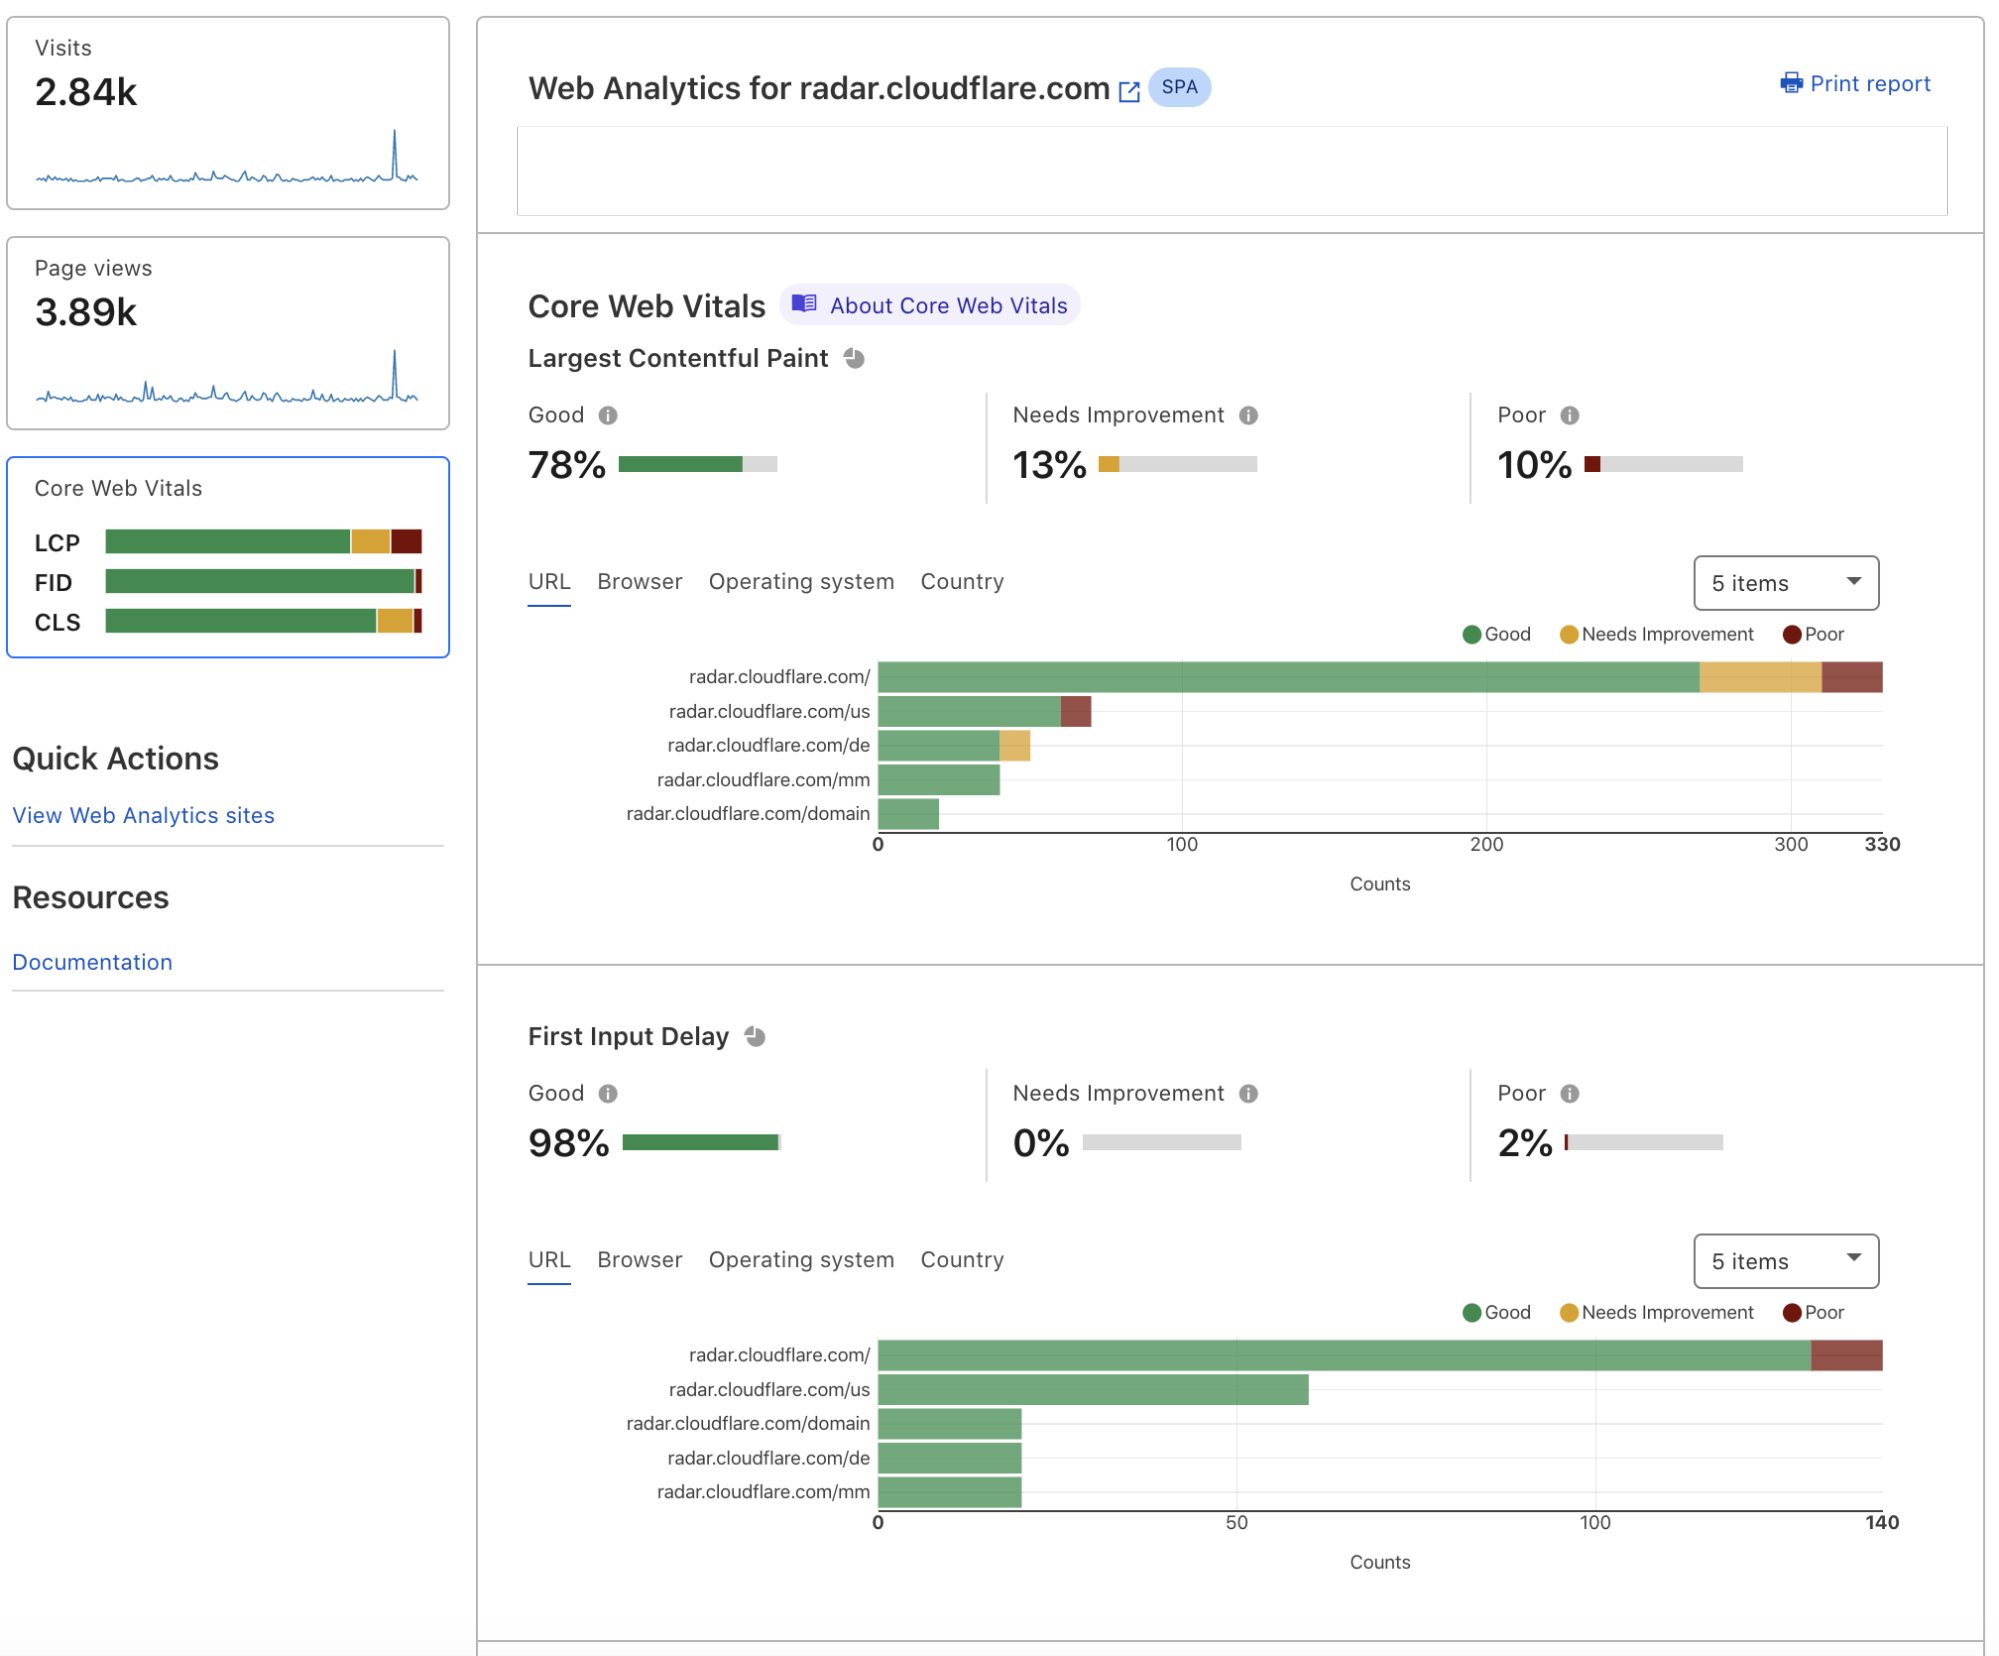Click radar.cloudflare.com/de label in FID chart

click(768, 1458)
